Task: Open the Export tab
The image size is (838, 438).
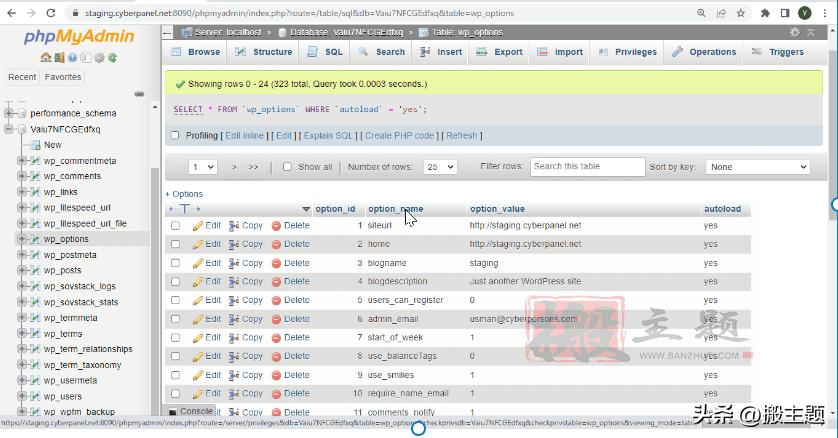Action: (x=500, y=52)
